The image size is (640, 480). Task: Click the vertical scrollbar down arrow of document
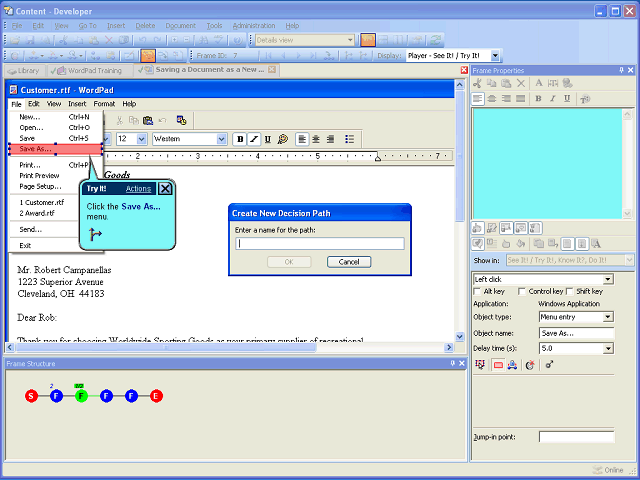460,337
